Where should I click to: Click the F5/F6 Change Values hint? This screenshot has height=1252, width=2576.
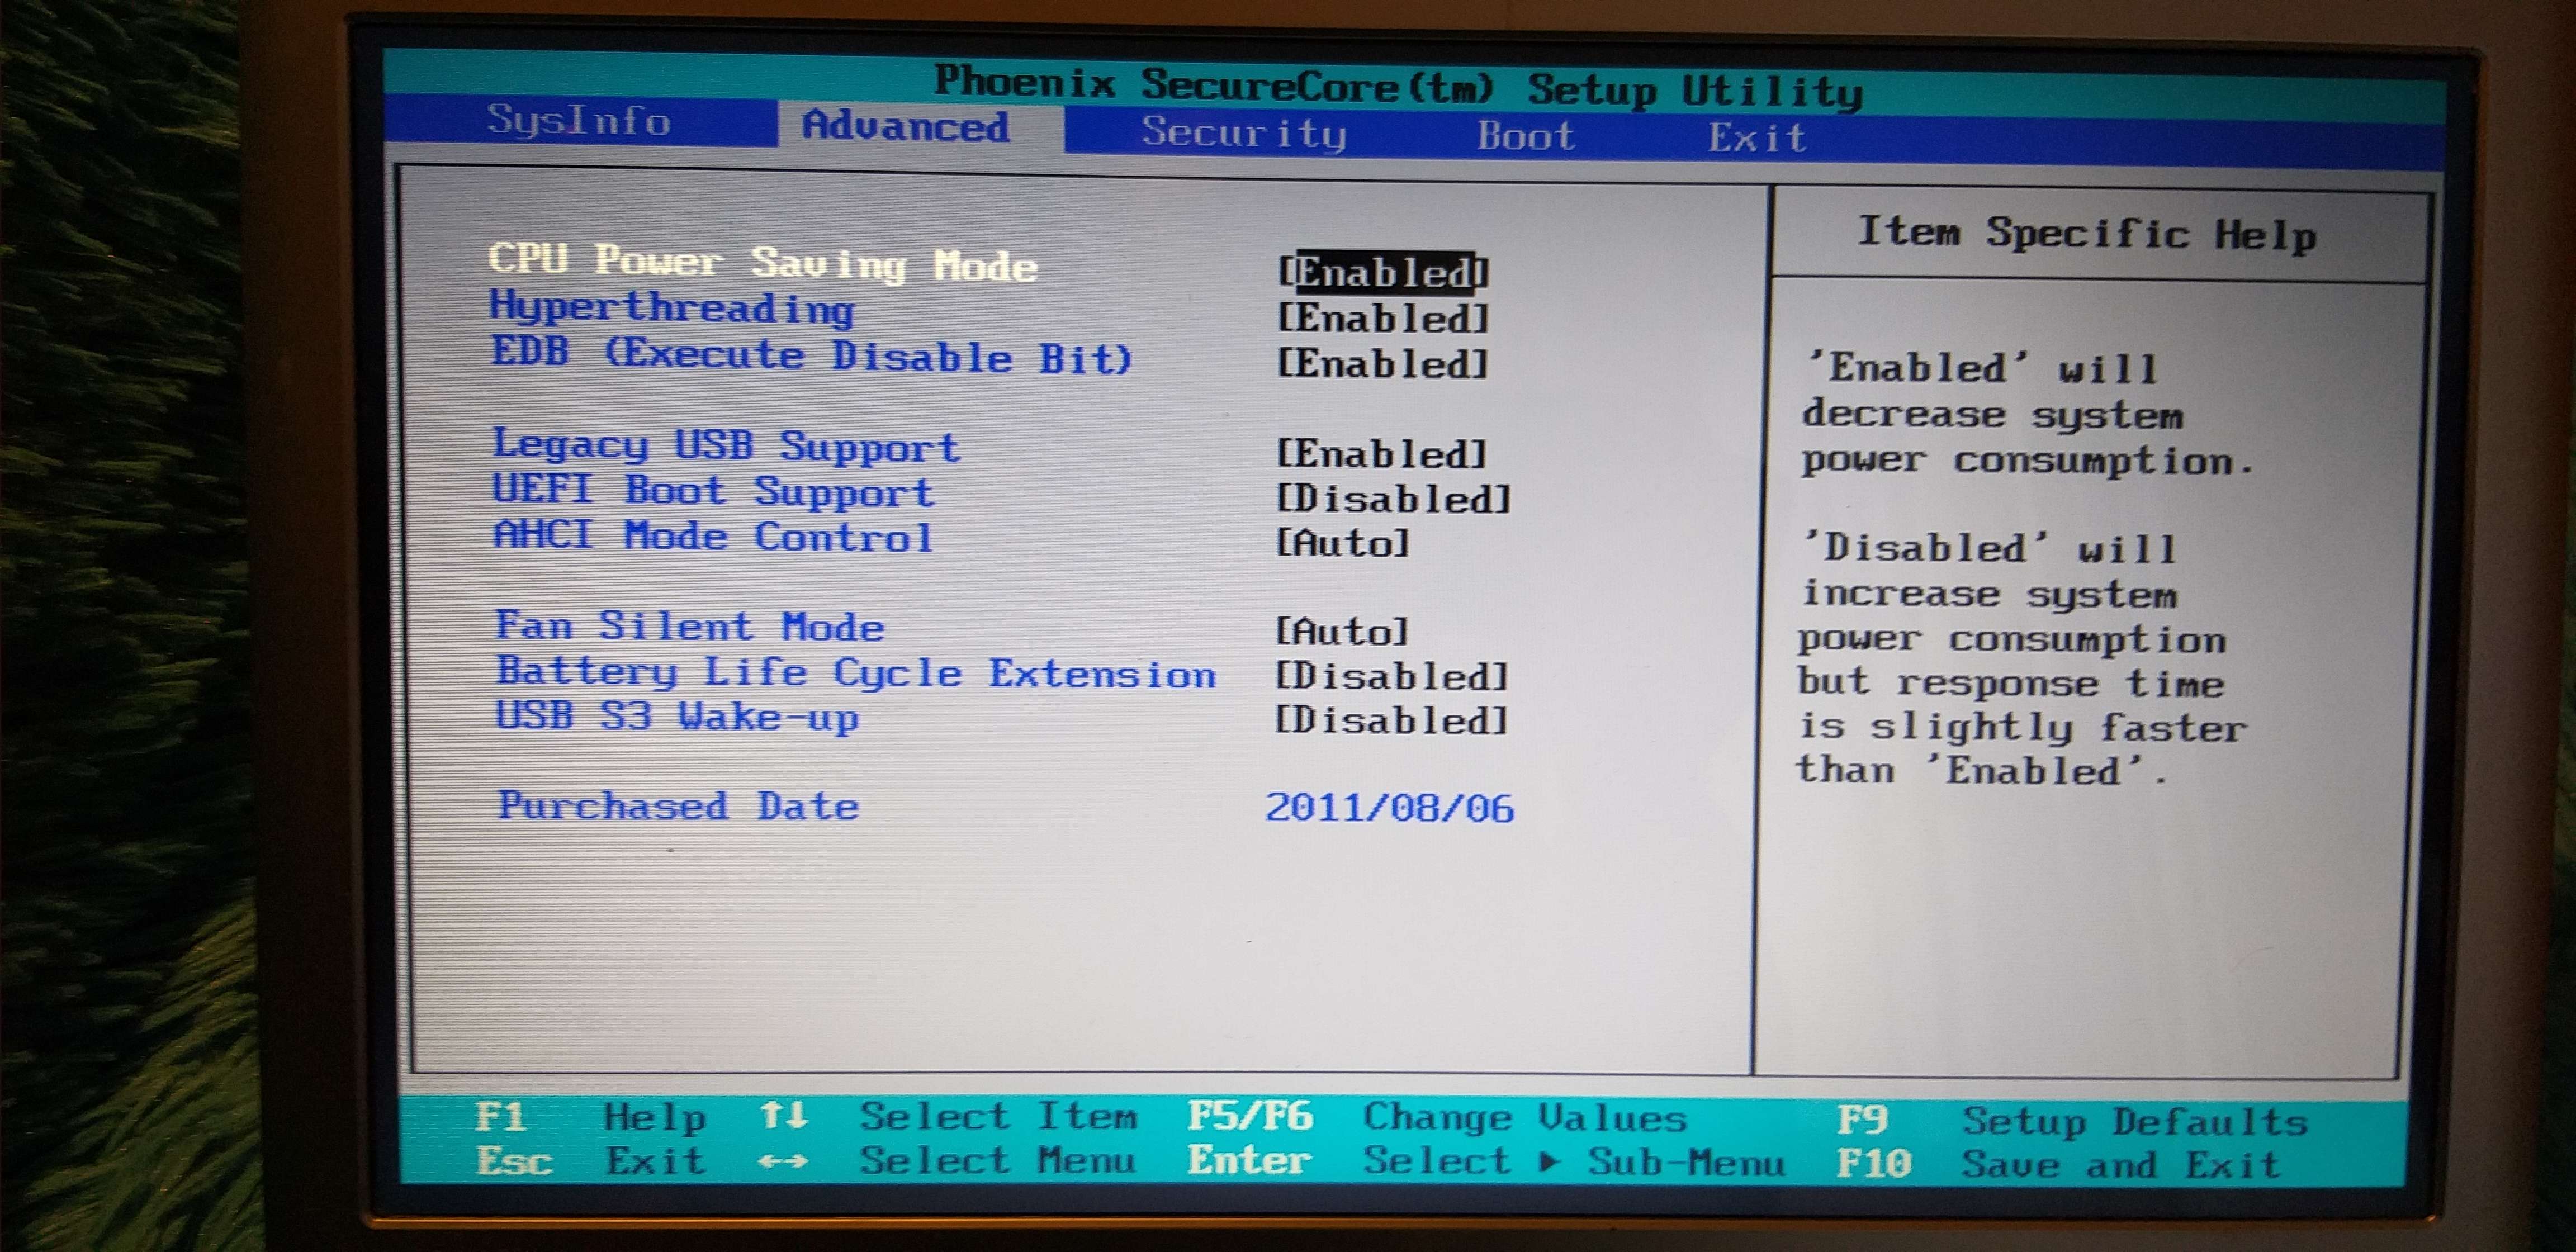1438,1117
